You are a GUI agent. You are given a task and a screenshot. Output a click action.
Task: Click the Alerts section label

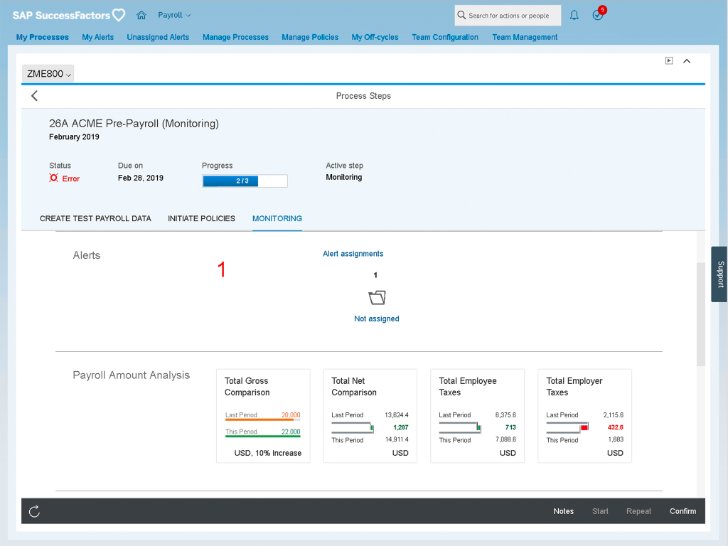click(86, 255)
